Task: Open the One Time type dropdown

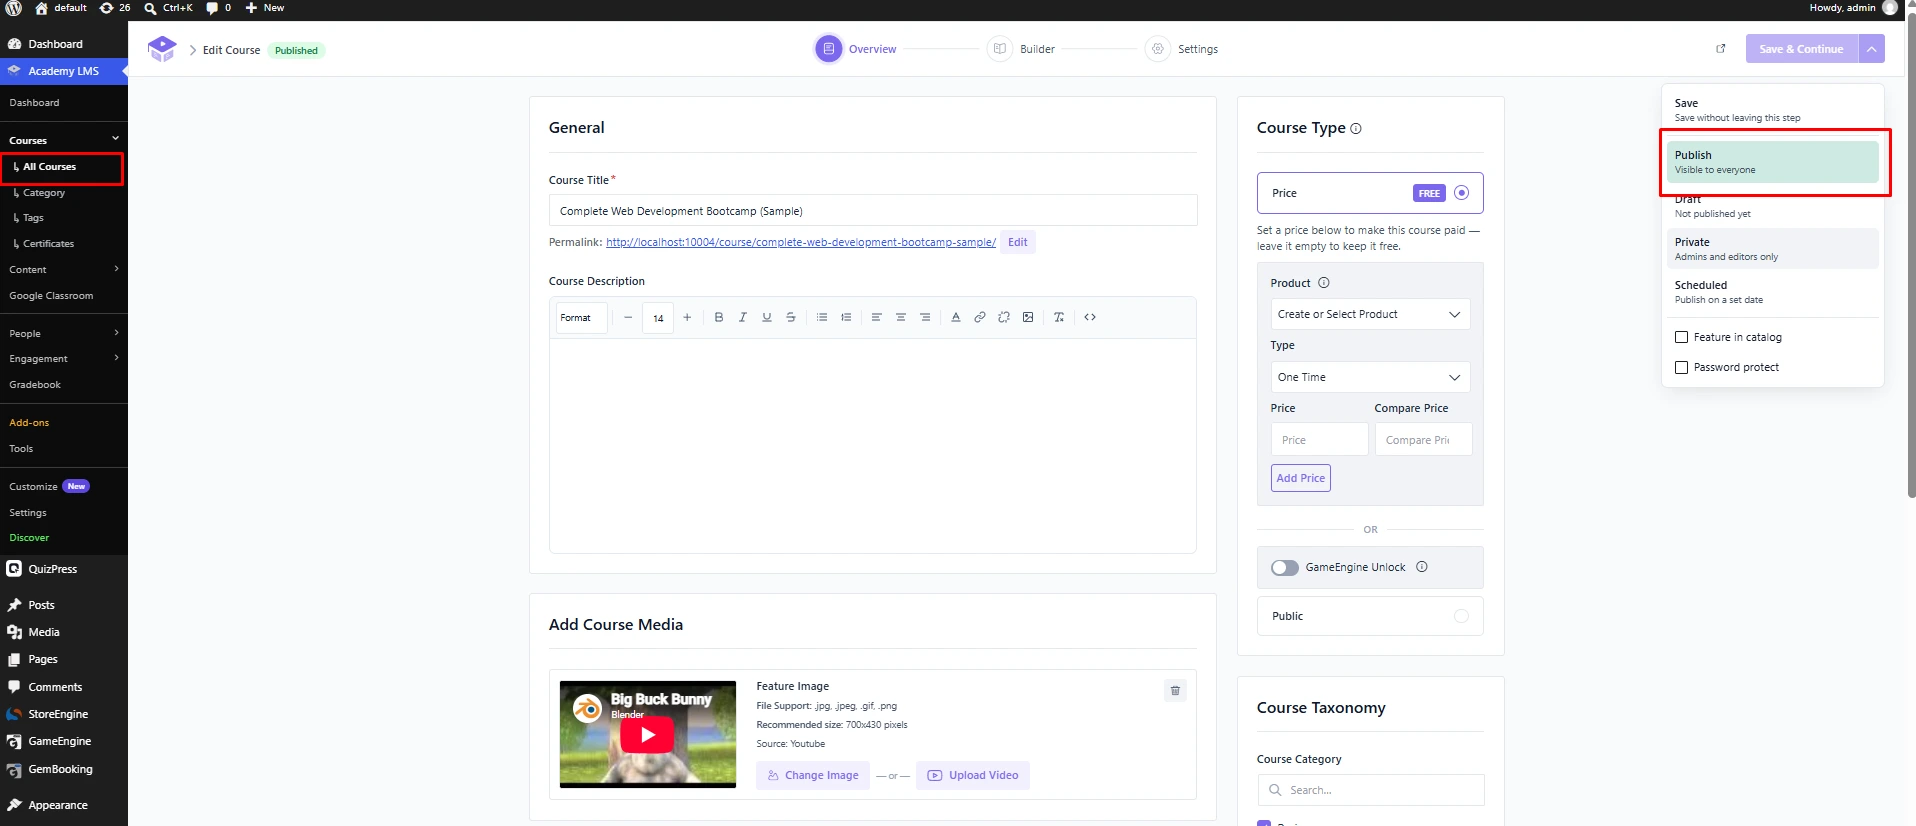Action: pyautogui.click(x=1370, y=377)
